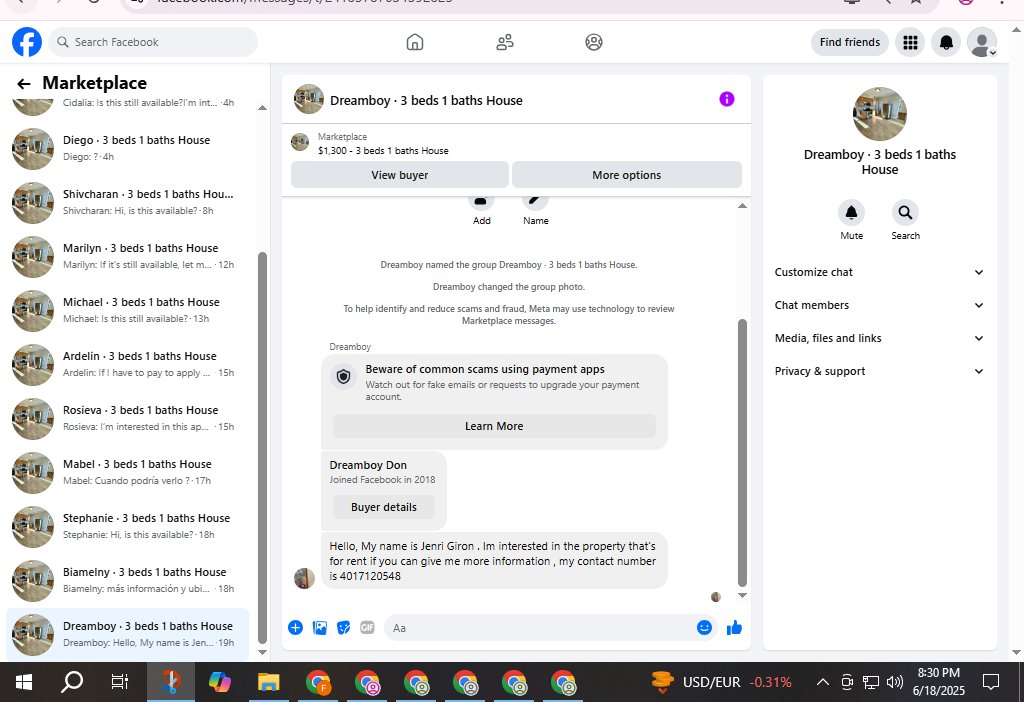The width and height of the screenshot is (1024, 702).
Task: Click the message sender's small avatar
Action: (x=304, y=578)
